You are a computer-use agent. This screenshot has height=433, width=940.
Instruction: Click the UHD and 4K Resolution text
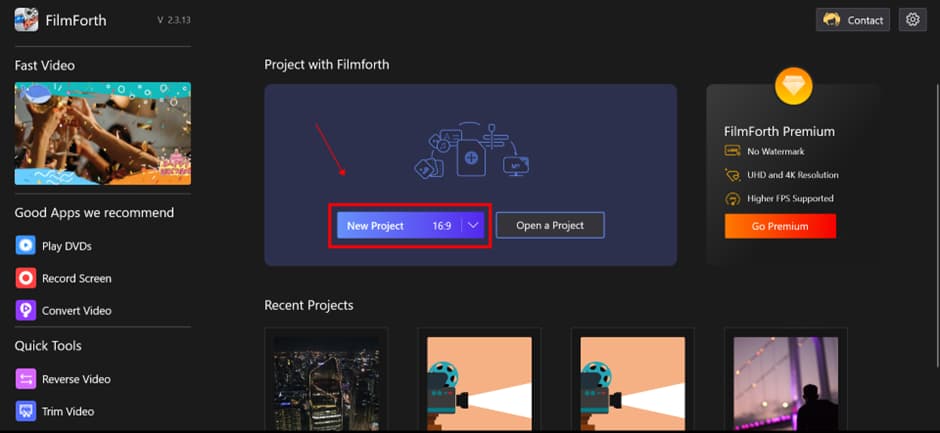tap(793, 175)
